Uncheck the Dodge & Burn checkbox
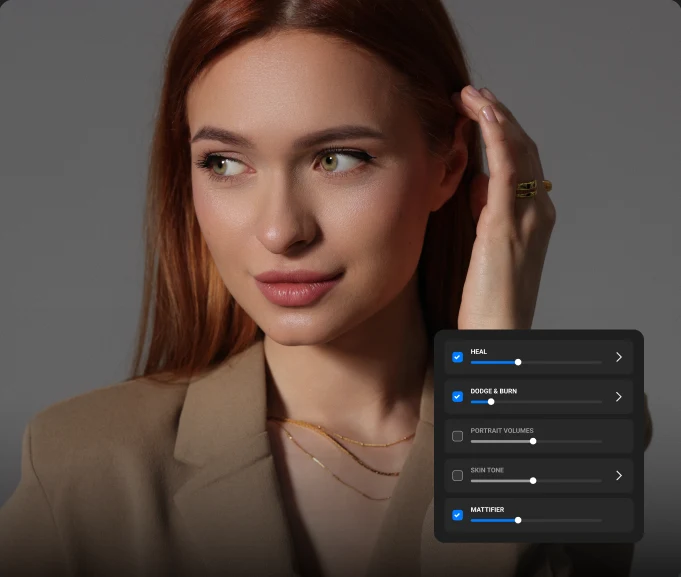This screenshot has width=681, height=577. click(457, 396)
